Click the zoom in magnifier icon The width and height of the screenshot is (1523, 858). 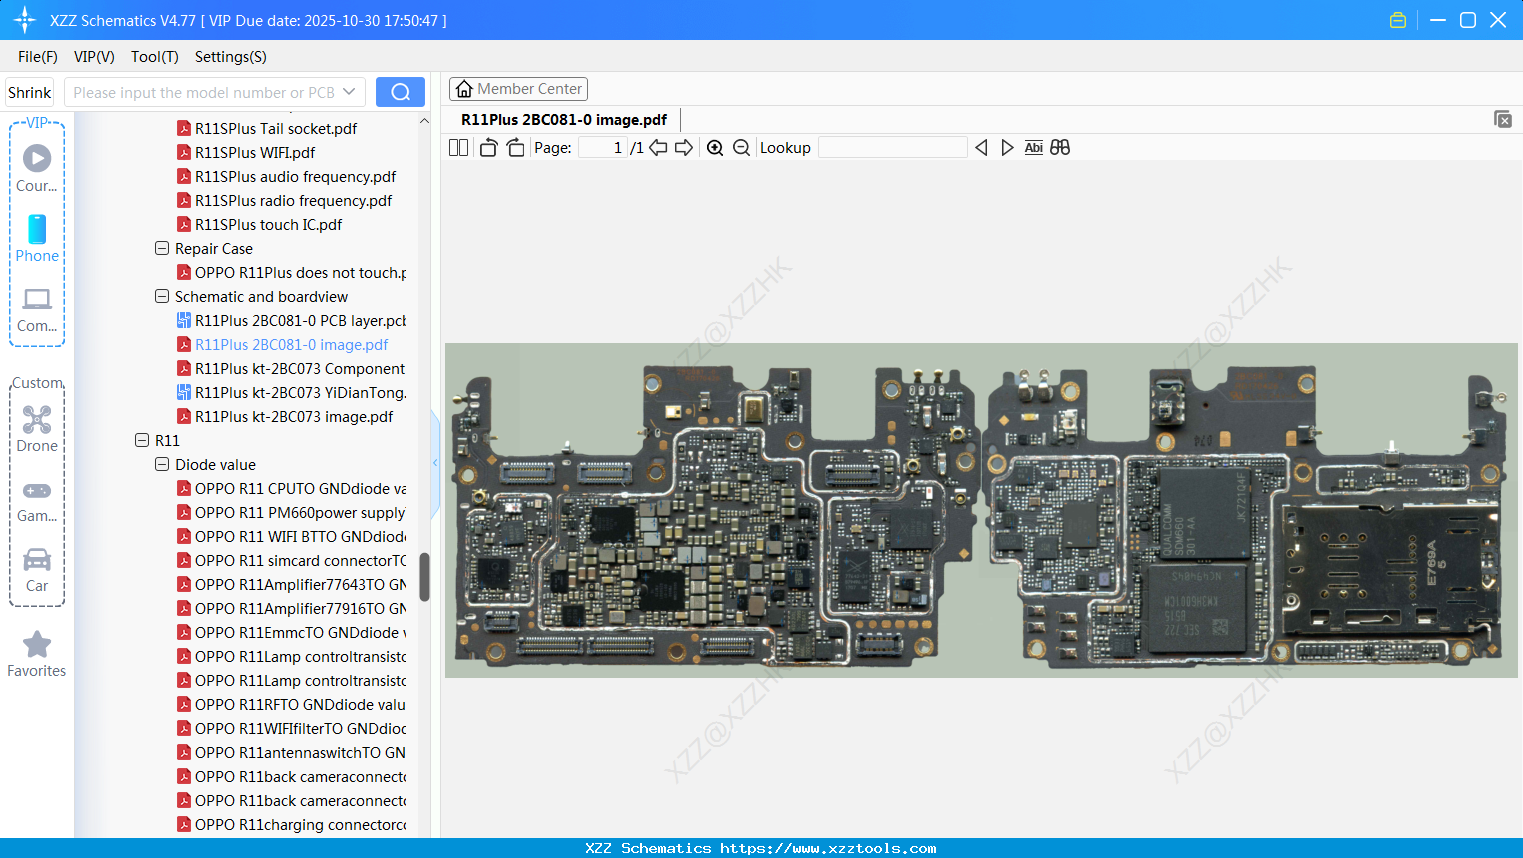pos(715,148)
